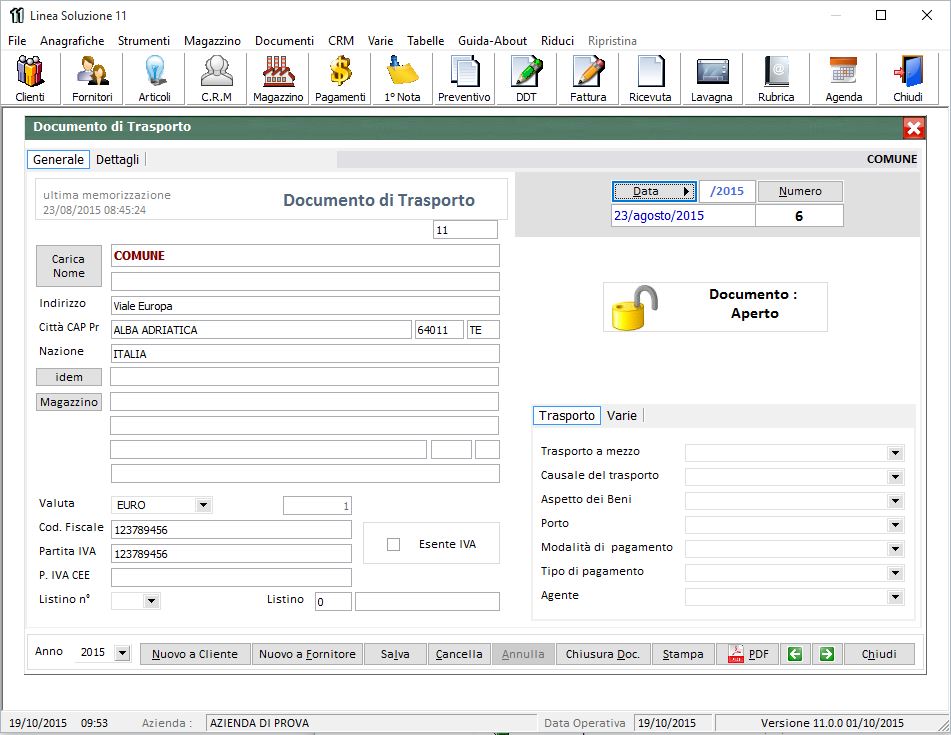Click the Data button with arrow
The height and width of the screenshot is (735, 951).
(x=654, y=191)
